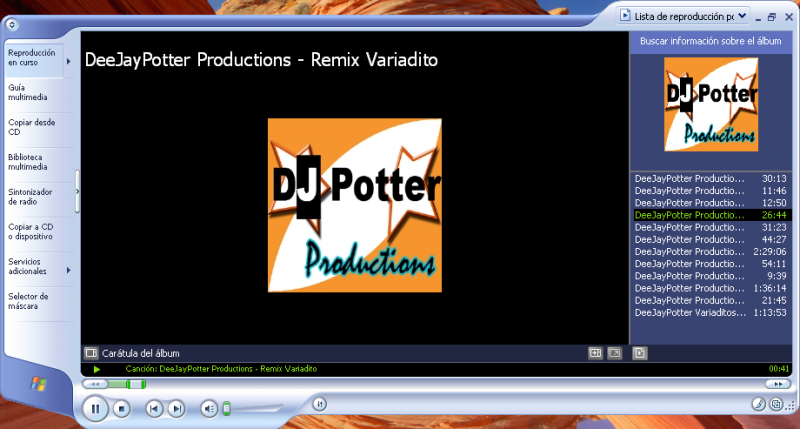
Task: Click the fast forward button on the seek bar
Action: (778, 384)
